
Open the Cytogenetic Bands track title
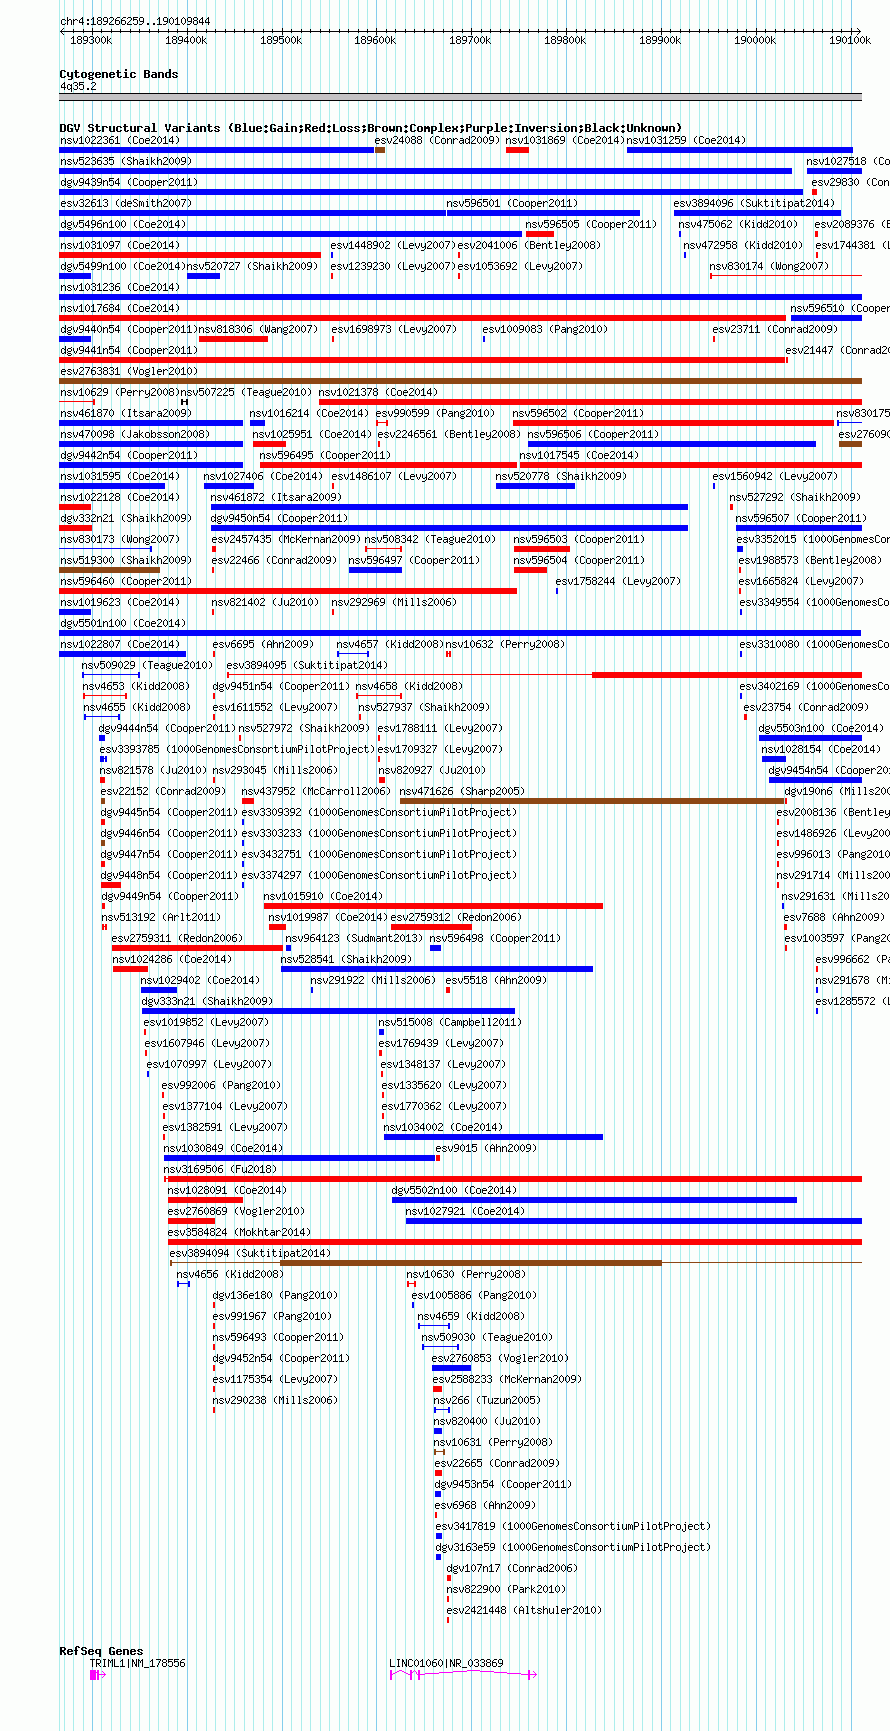pos(119,74)
